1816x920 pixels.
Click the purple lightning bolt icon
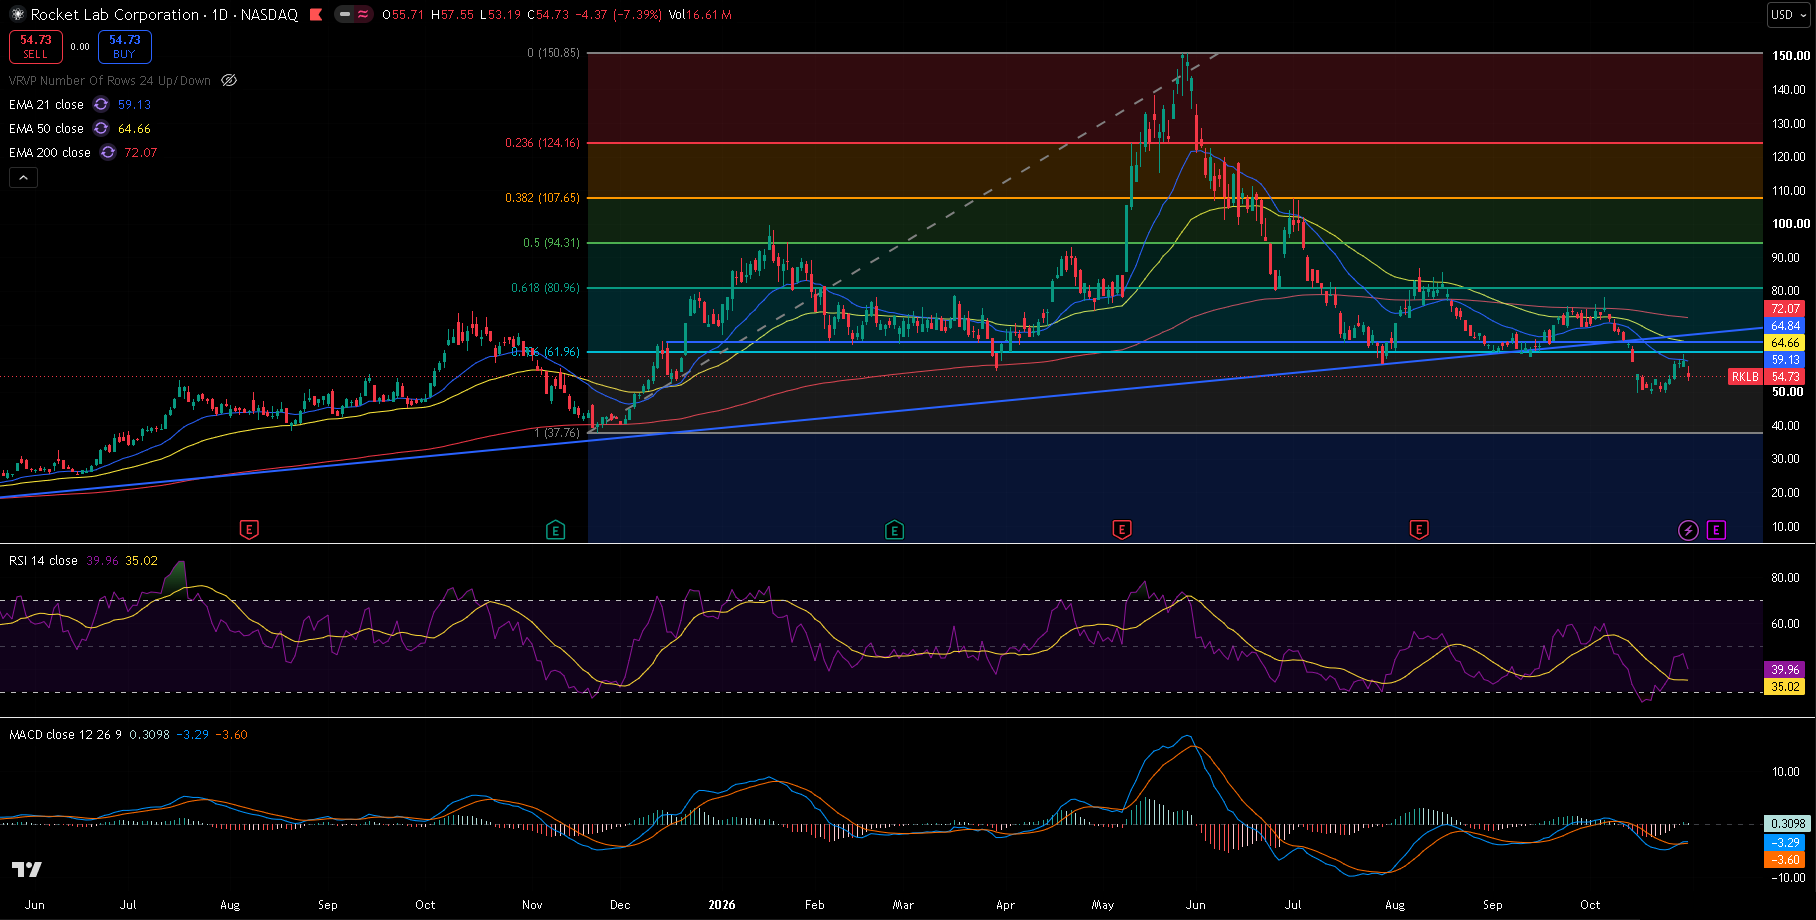click(x=1688, y=530)
